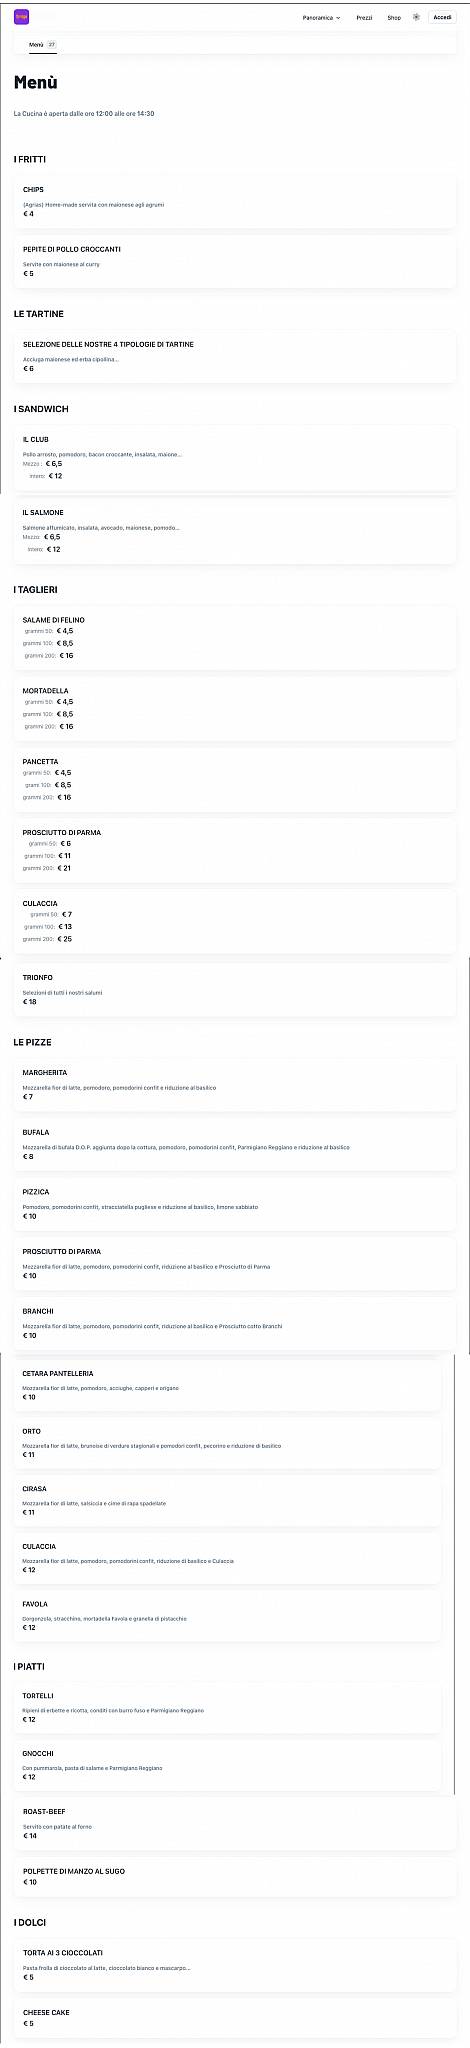
Task: Open the IL SALMONE sandwich card
Action: click(x=235, y=532)
